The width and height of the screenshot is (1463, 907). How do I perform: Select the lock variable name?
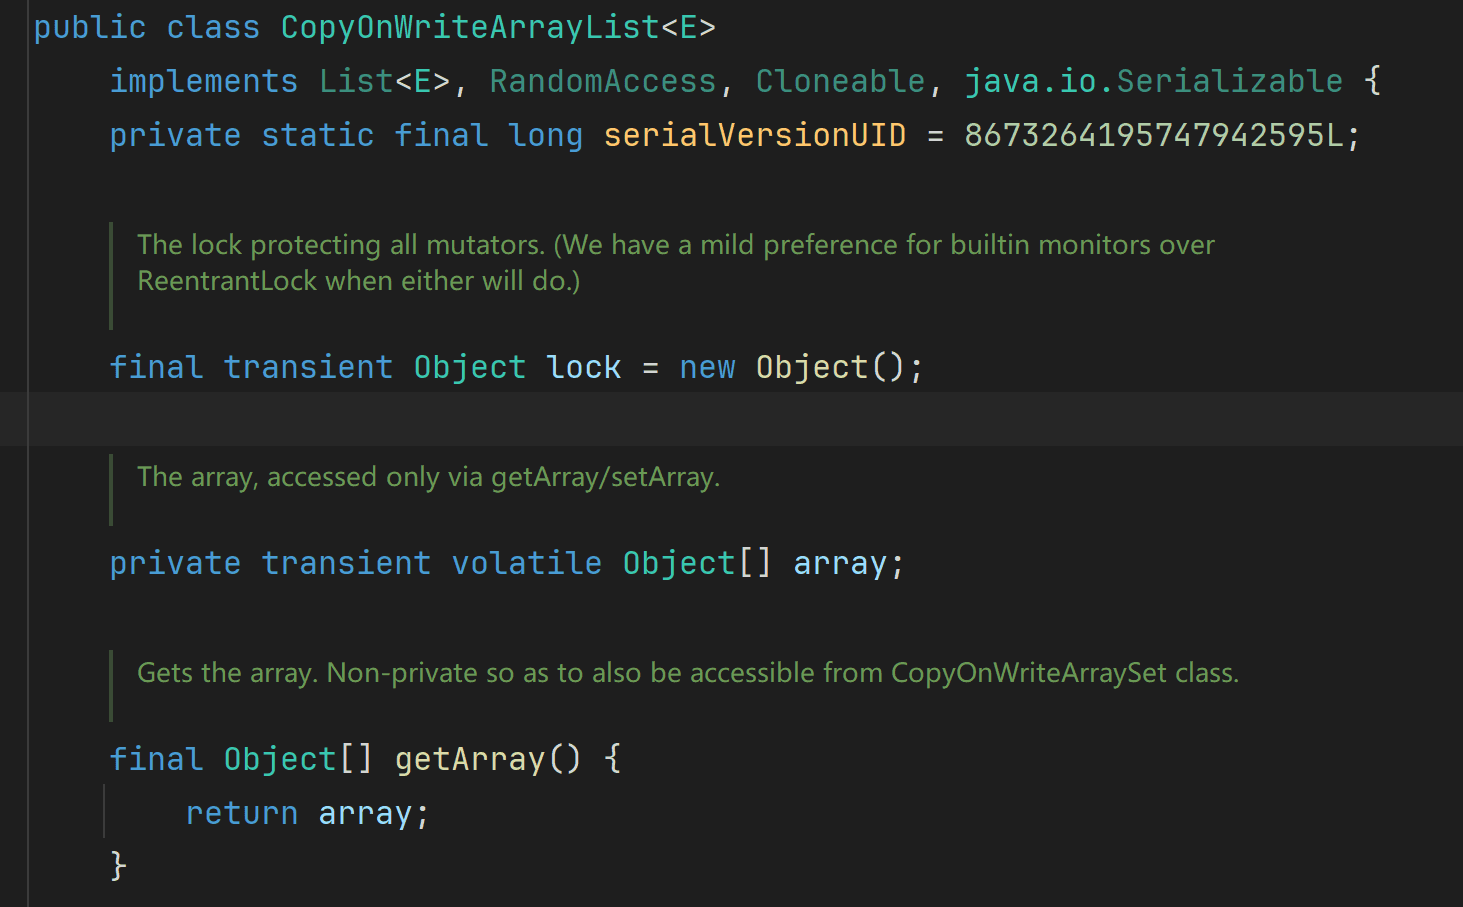click(583, 367)
